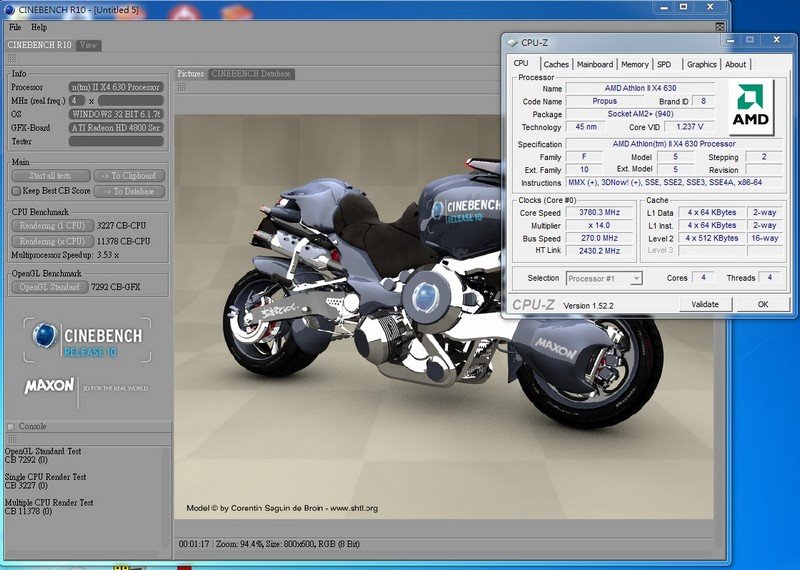
Task: Click the CINEBENCH Release 10 logo in the left panel
Action: 87,341
